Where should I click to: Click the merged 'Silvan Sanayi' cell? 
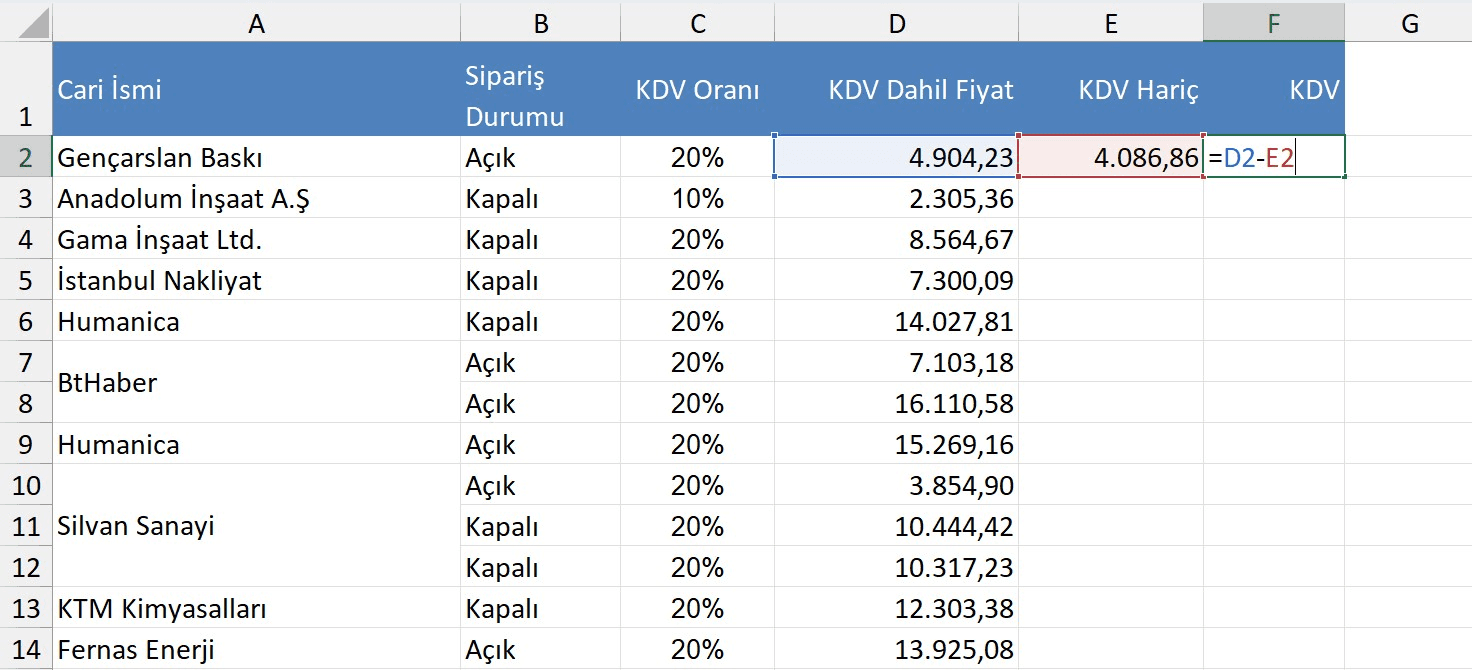[x=256, y=526]
